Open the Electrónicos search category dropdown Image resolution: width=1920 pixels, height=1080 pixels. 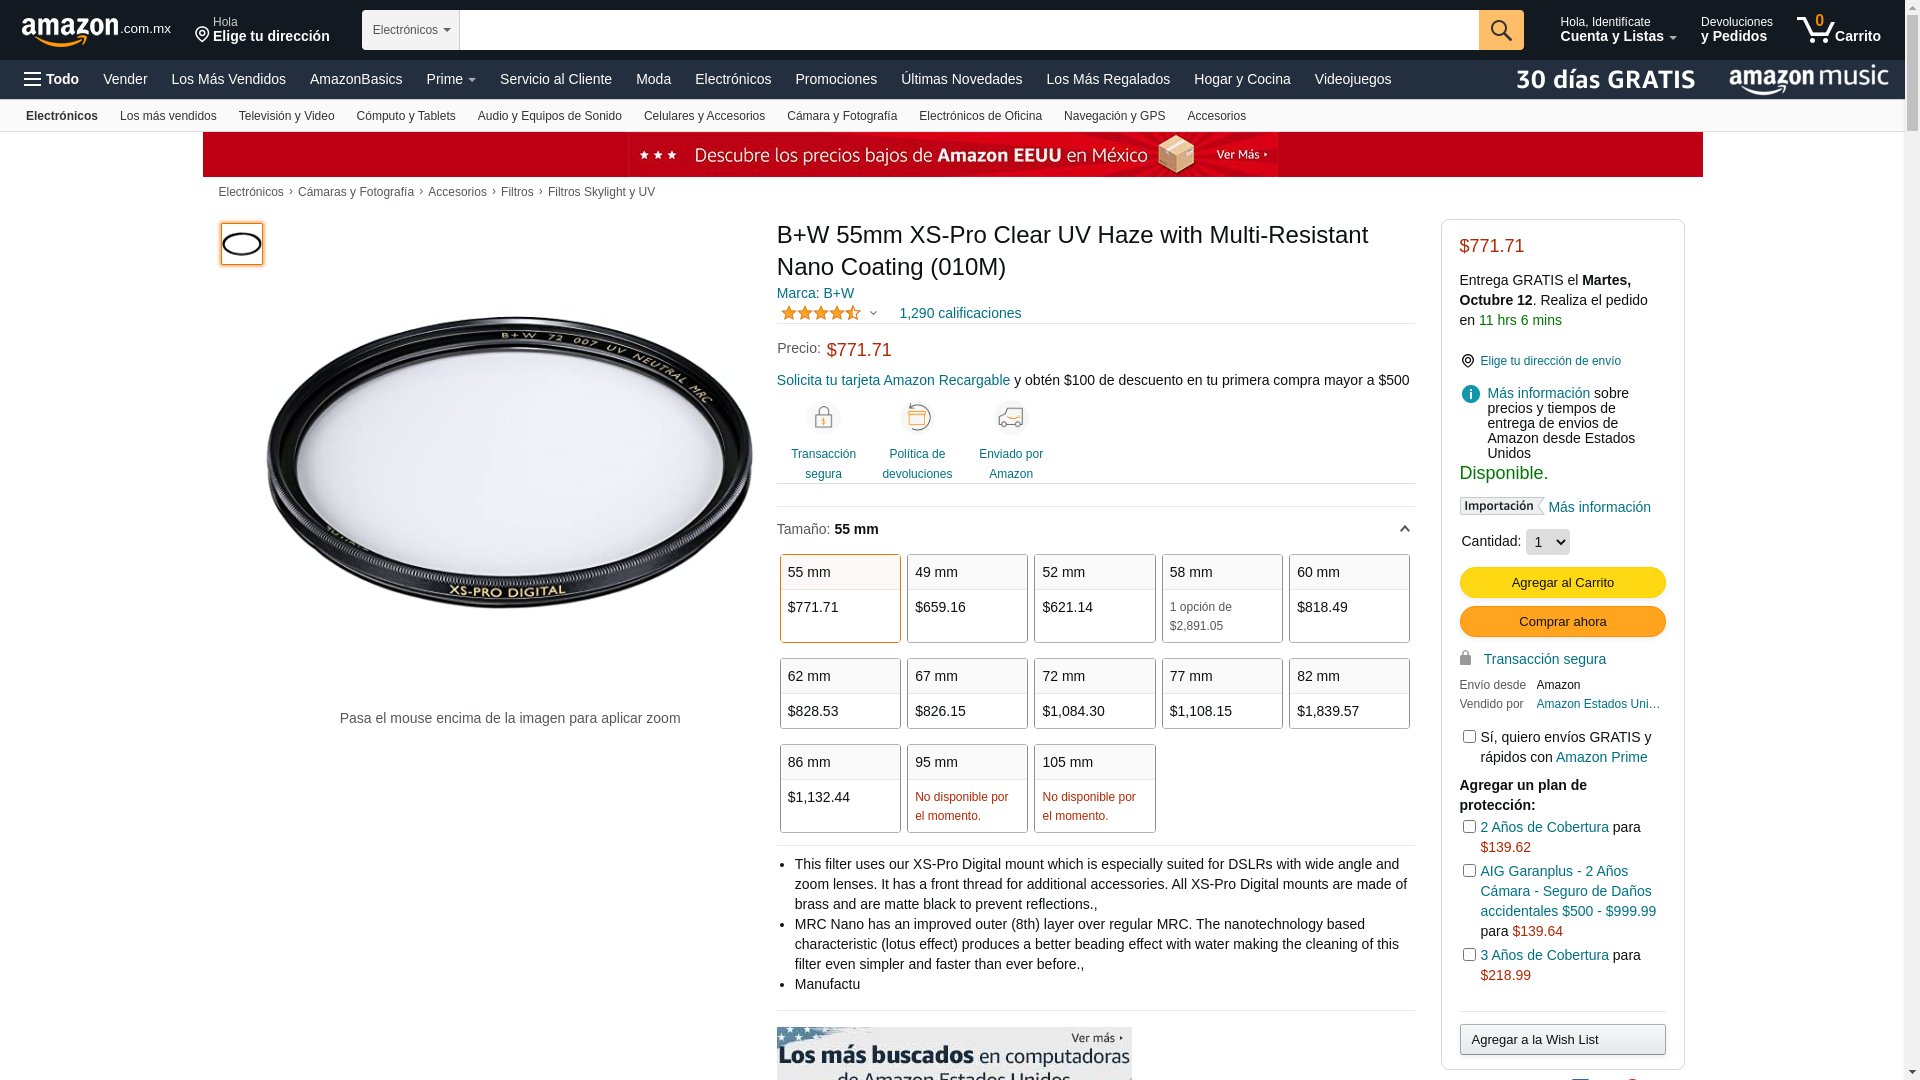[x=411, y=30]
